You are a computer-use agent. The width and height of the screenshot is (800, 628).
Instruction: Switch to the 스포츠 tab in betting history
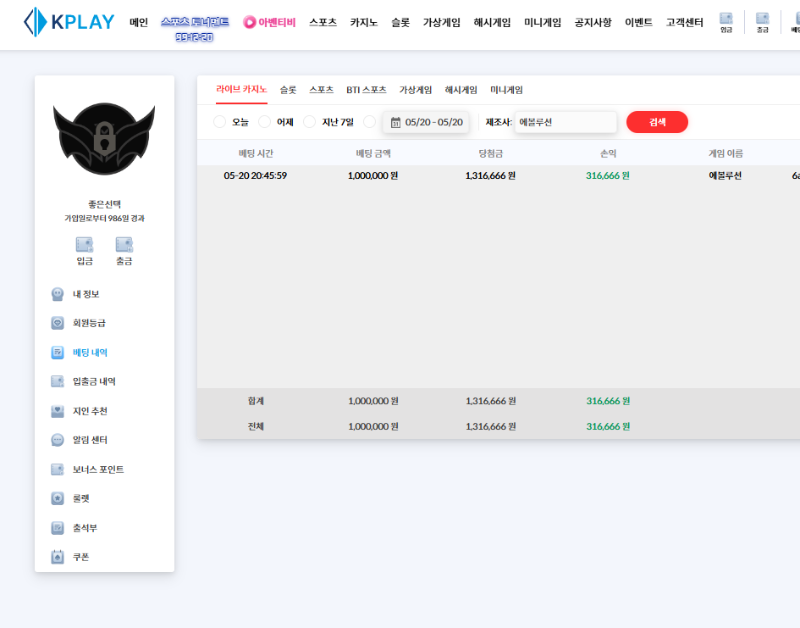point(321,90)
